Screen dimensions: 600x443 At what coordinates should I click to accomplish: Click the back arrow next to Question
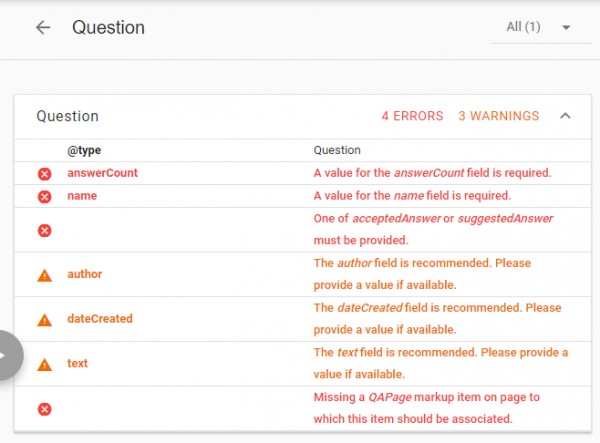coord(42,27)
